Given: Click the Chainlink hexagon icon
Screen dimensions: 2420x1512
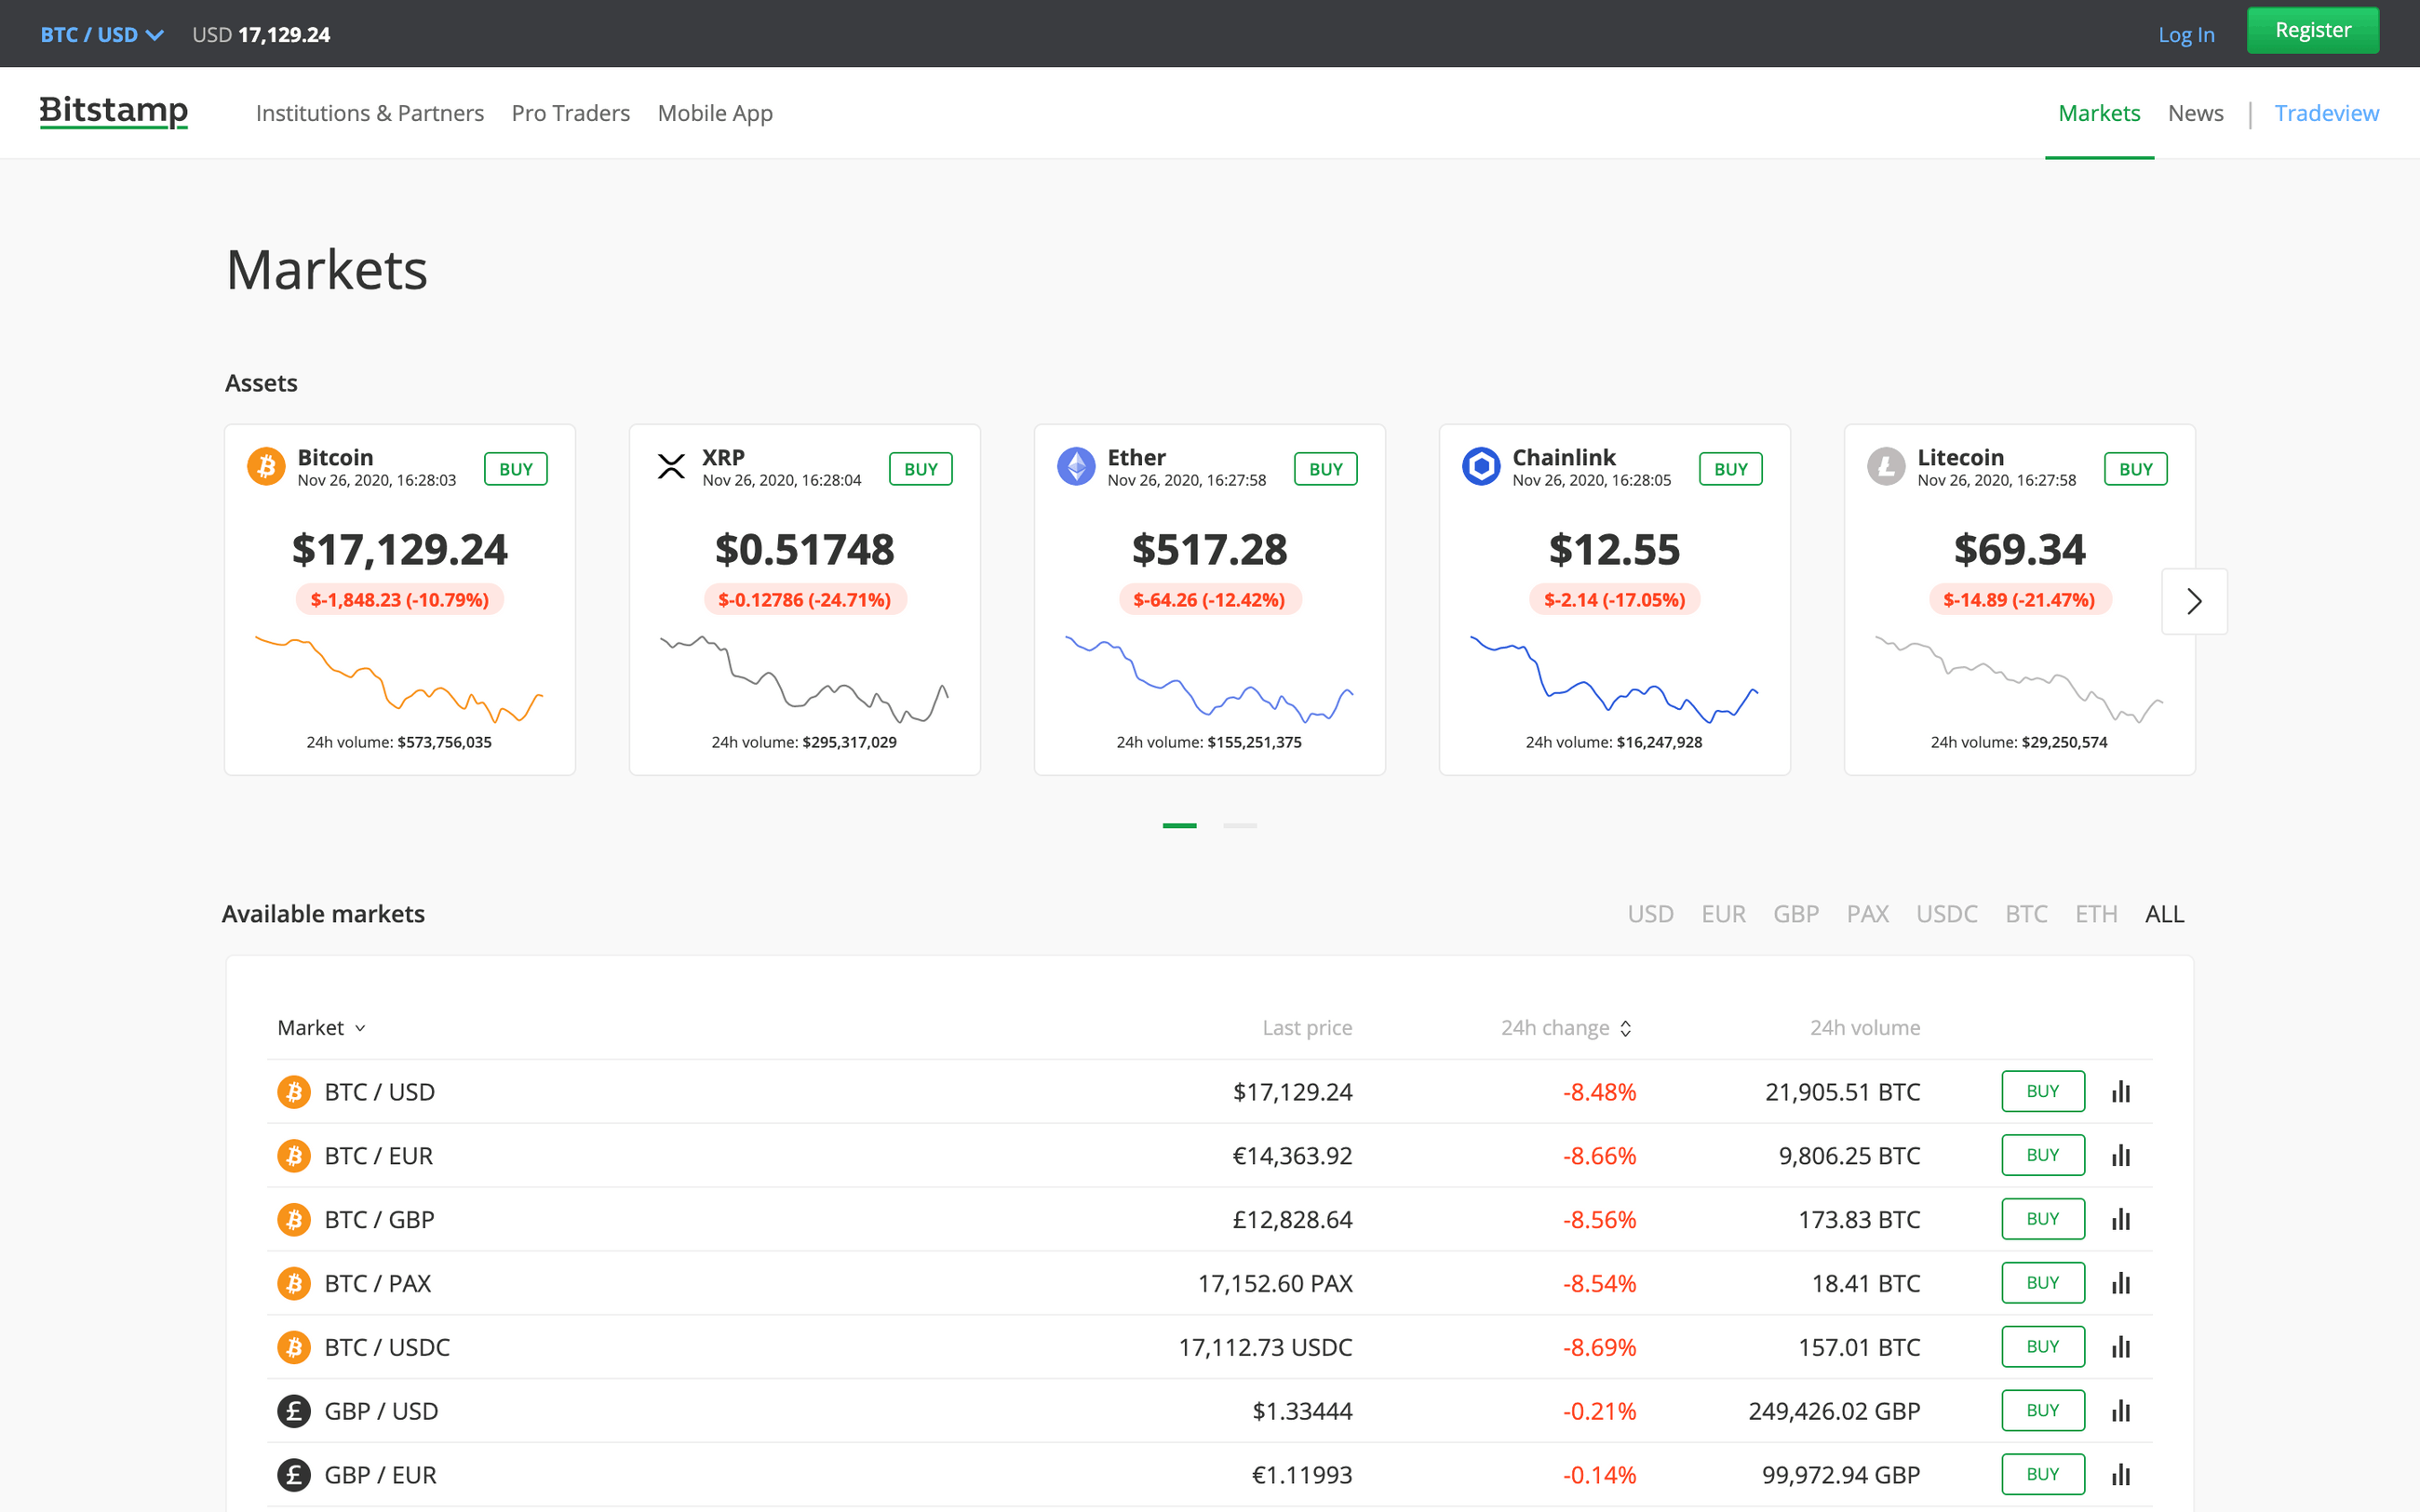Looking at the screenshot, I should 1481,466.
